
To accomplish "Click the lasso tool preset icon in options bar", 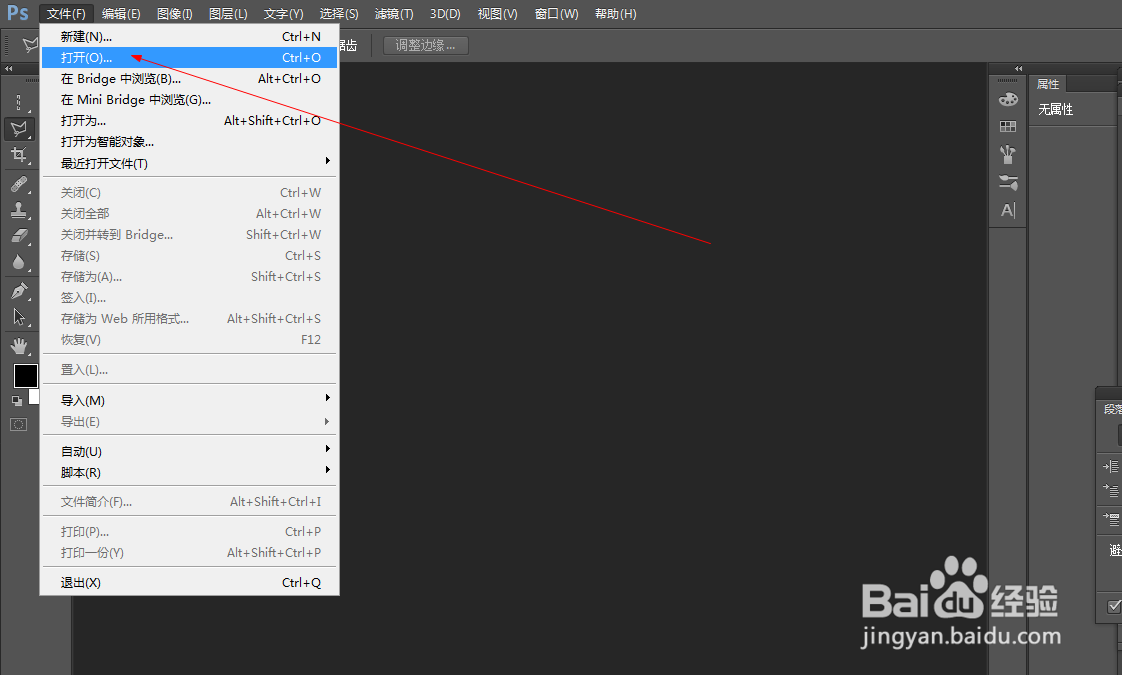I will 29,45.
